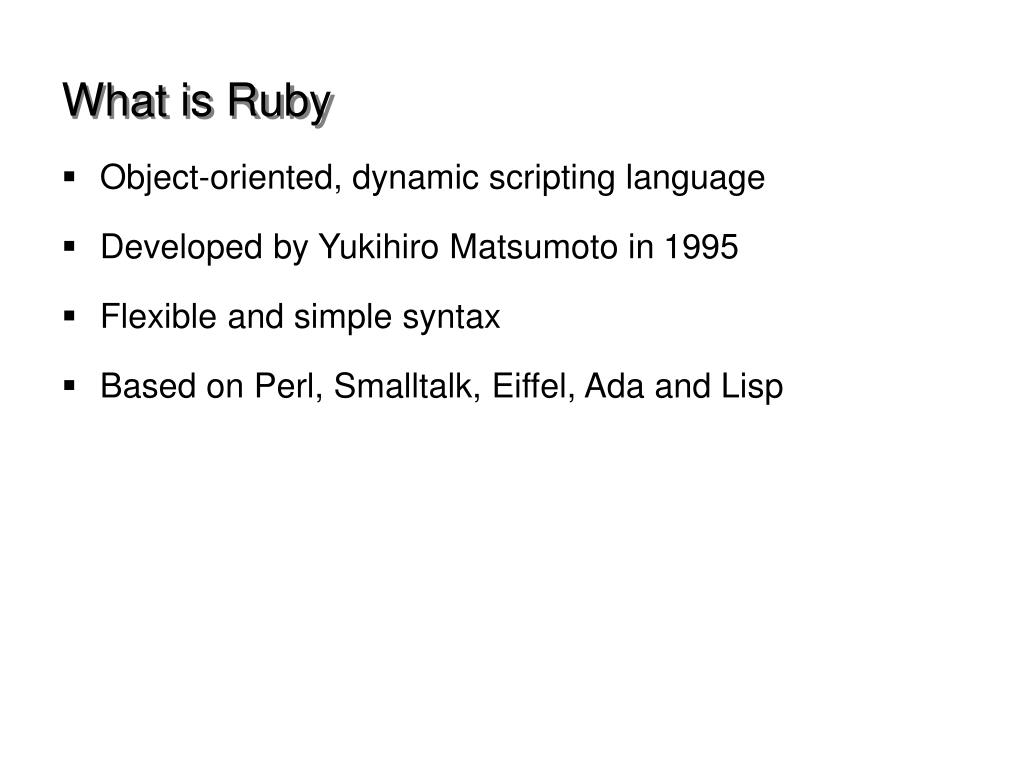
Task: Select the Object-oriented bullet text
Action: tap(432, 178)
